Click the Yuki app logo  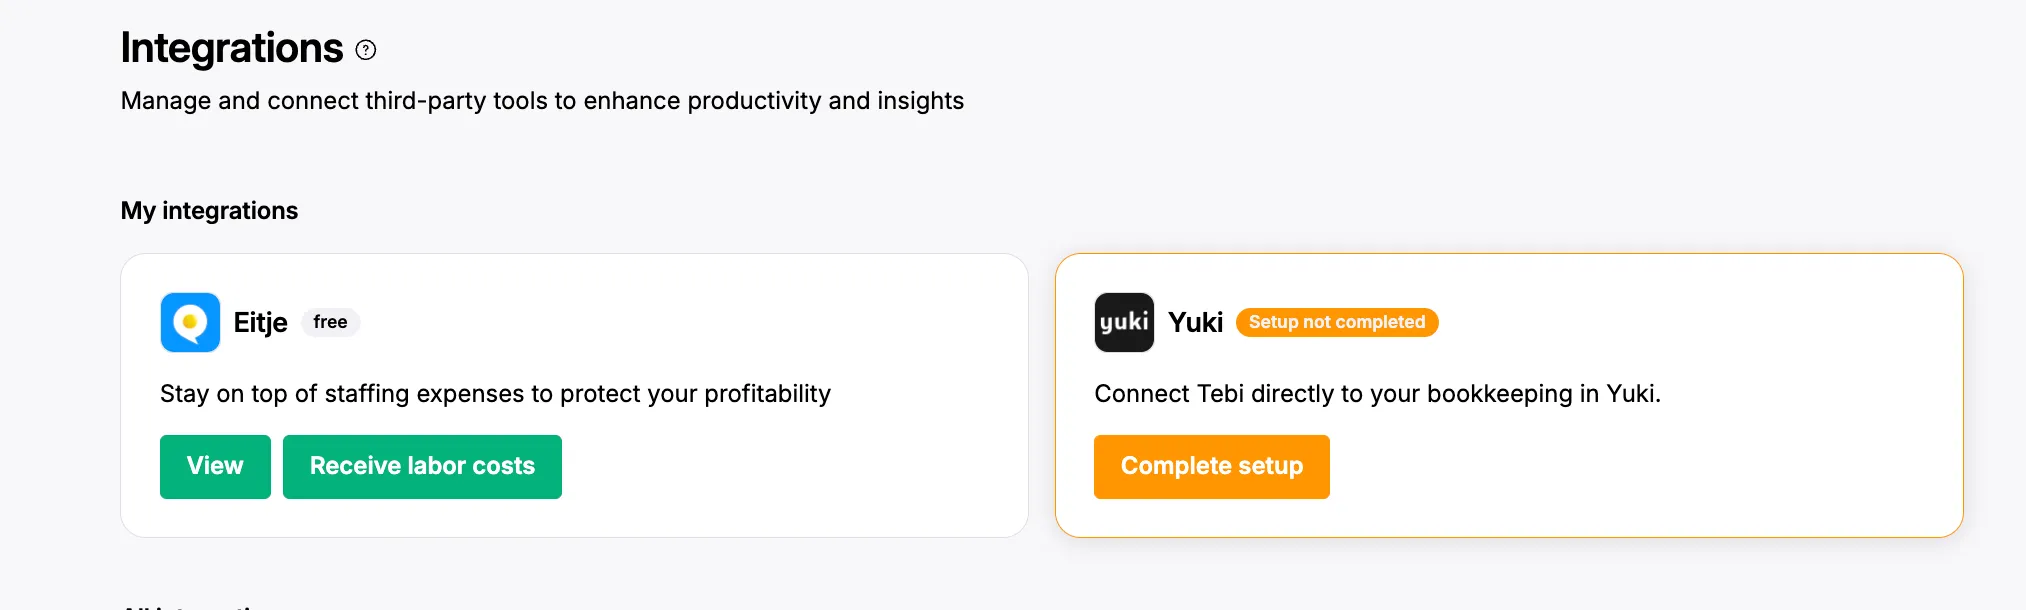[1124, 322]
